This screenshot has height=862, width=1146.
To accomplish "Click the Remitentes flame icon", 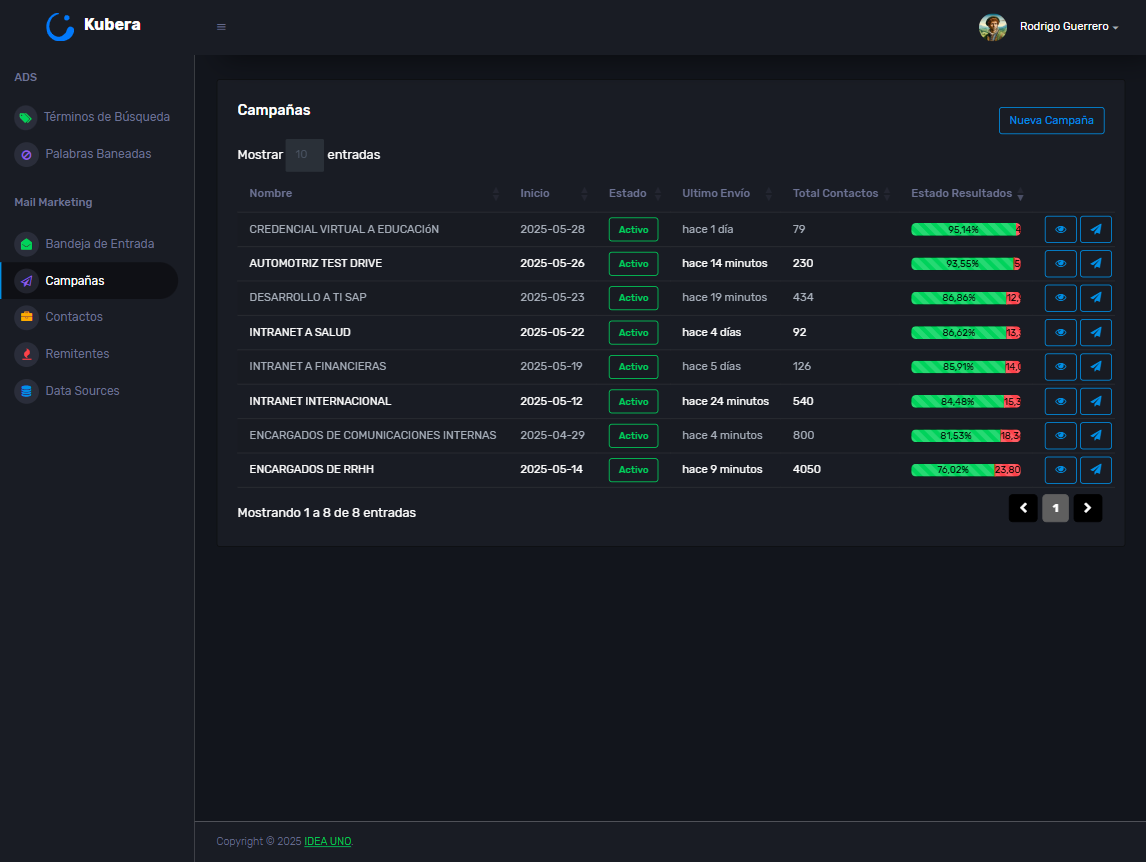I will pos(26,354).
